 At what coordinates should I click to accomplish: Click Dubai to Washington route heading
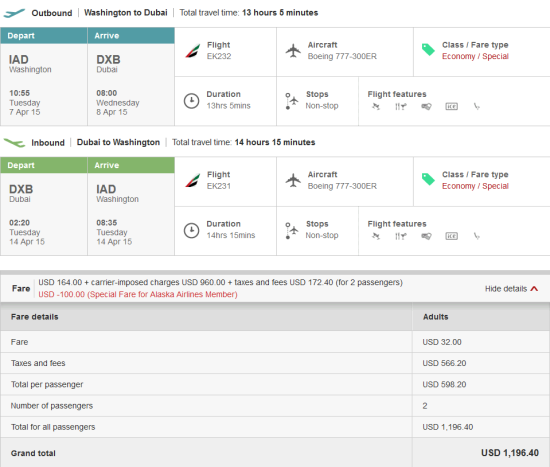(x=118, y=142)
